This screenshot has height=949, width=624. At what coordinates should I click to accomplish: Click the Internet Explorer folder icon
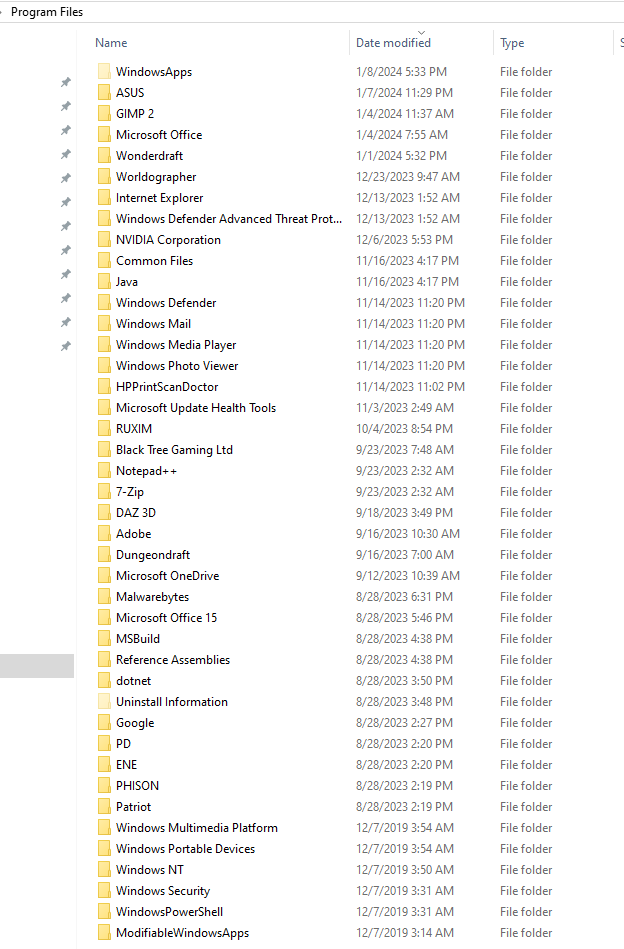coord(104,198)
